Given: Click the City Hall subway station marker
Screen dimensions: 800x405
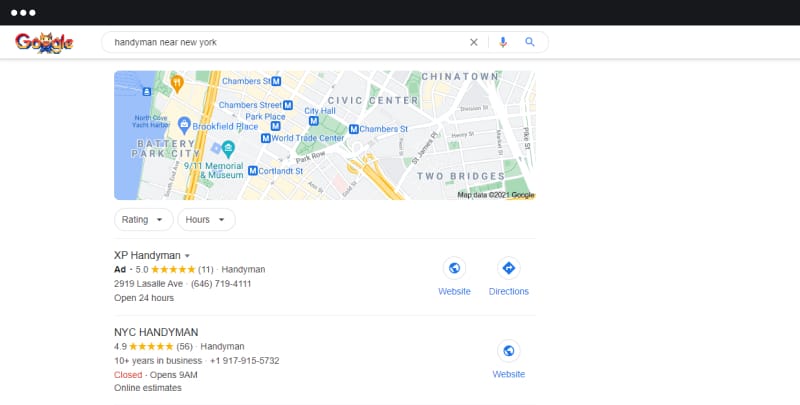Looking at the screenshot, I should tap(313, 121).
